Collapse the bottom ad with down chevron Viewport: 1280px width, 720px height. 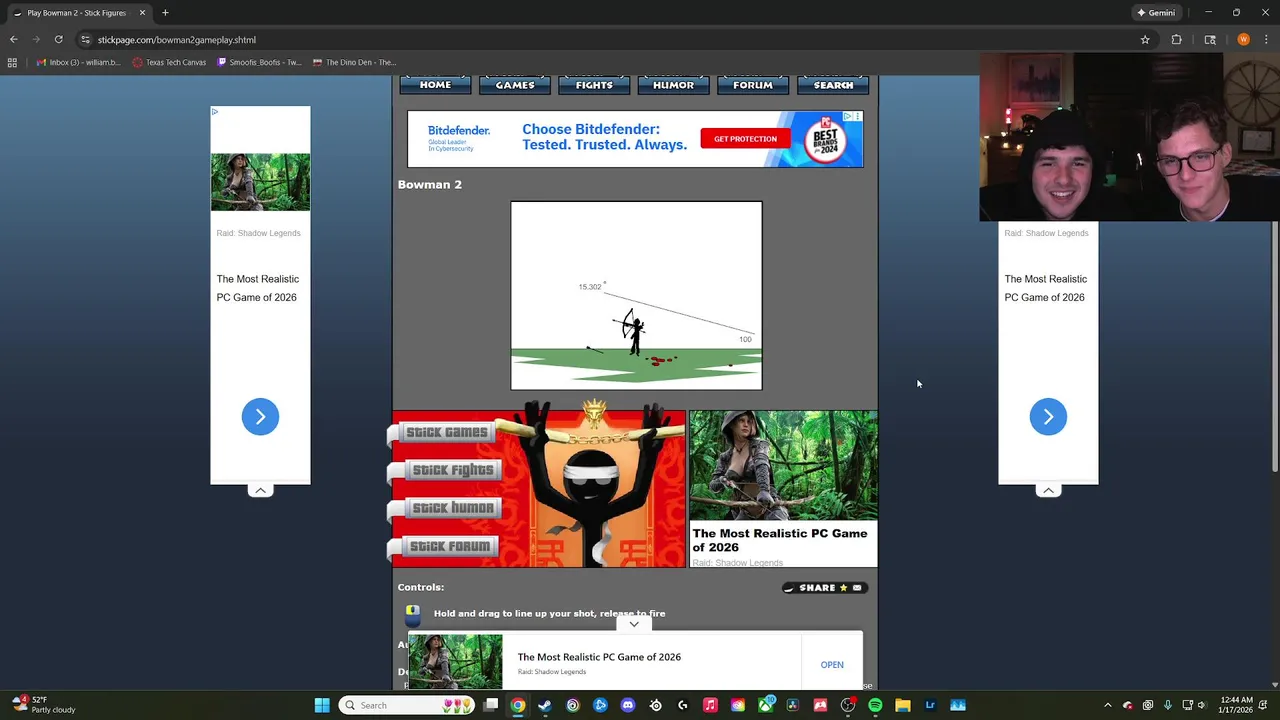click(x=634, y=624)
